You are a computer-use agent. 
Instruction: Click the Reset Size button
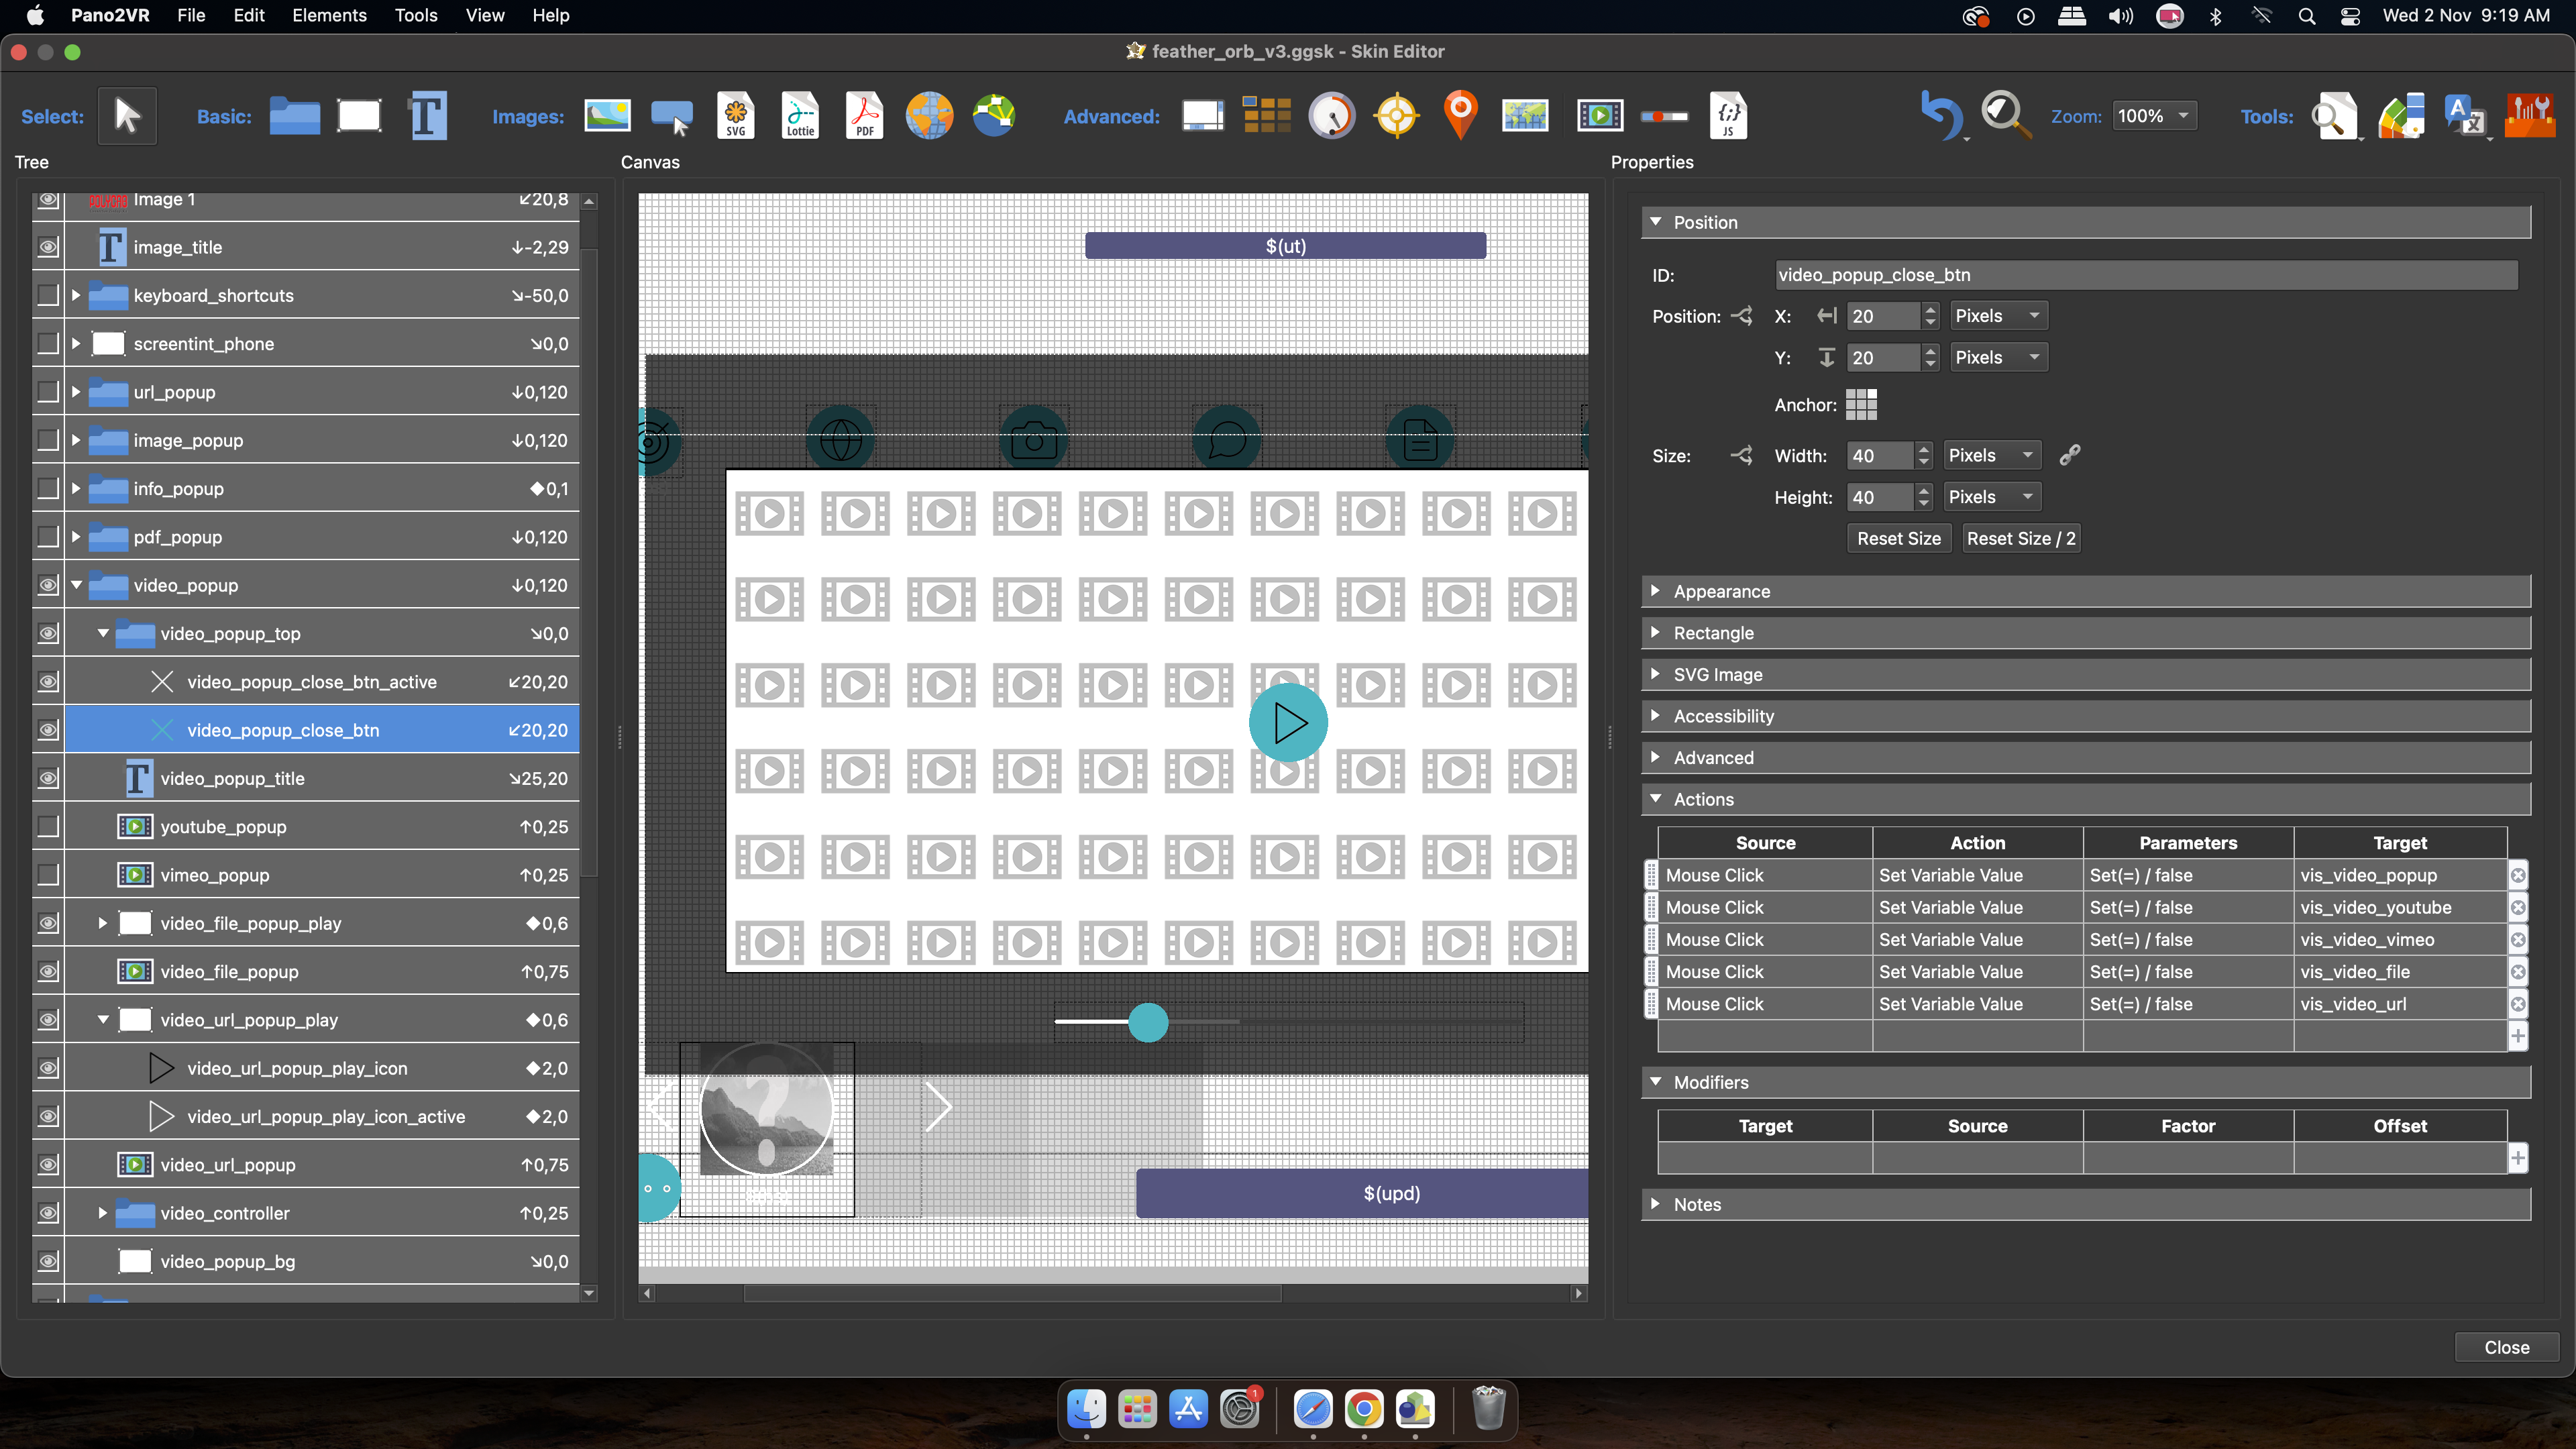tap(1898, 538)
